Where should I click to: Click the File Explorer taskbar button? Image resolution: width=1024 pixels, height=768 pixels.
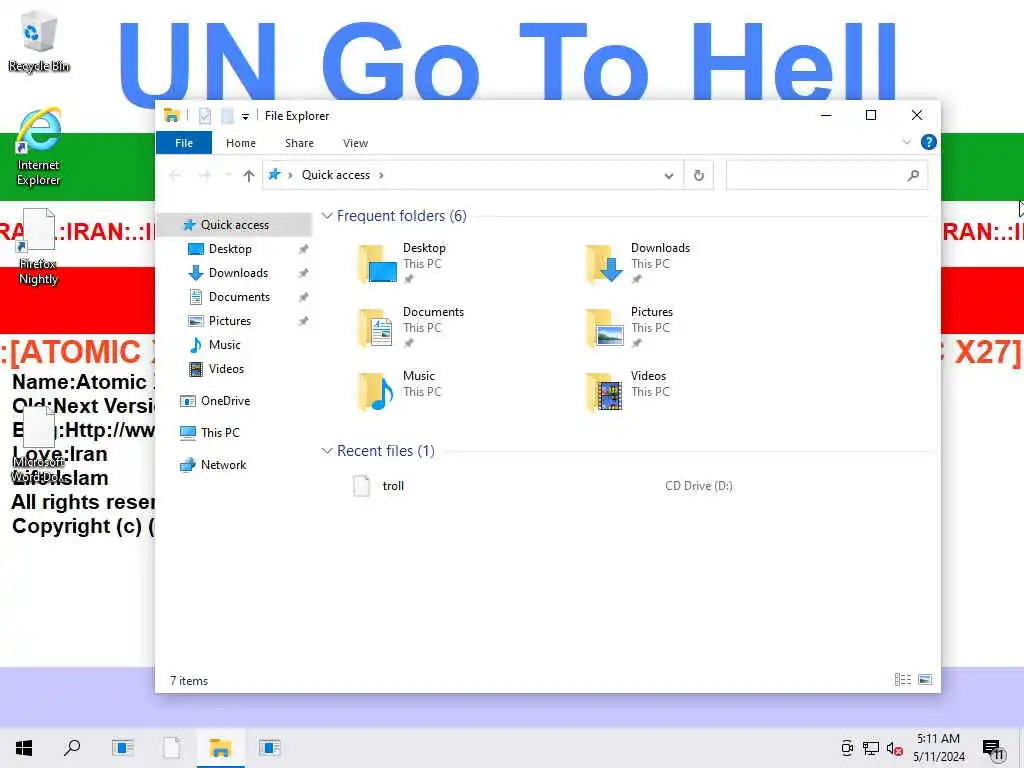[220, 748]
